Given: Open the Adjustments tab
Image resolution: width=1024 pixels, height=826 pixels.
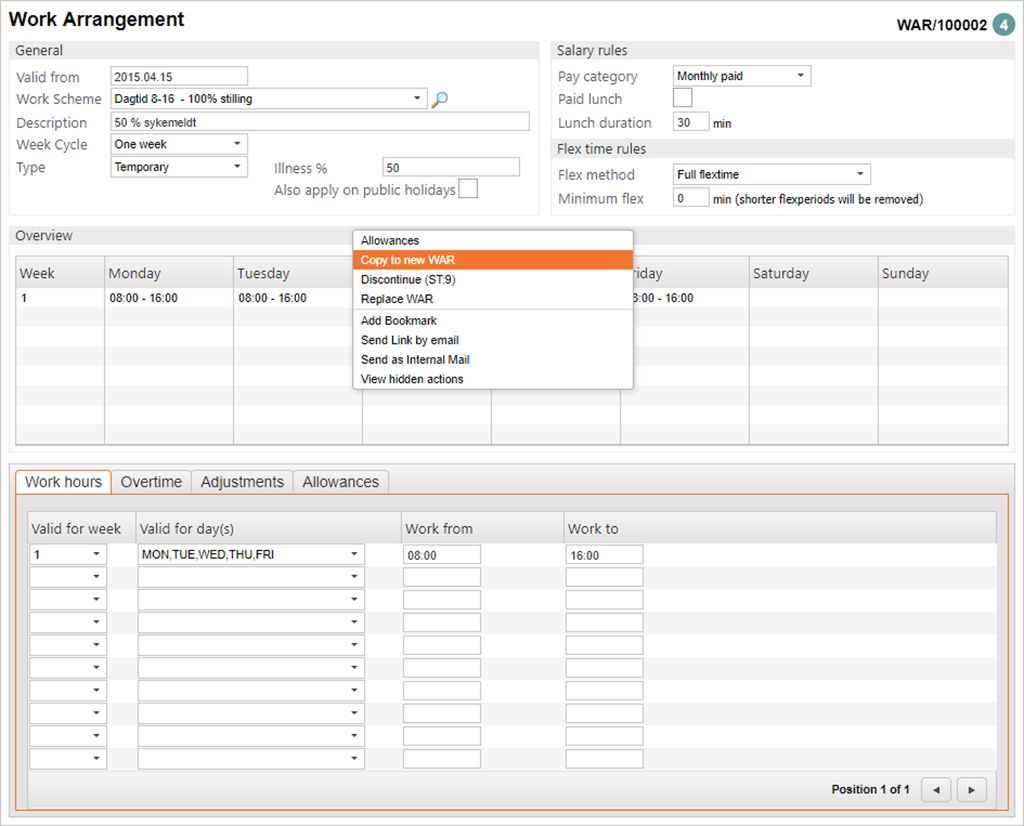Looking at the screenshot, I should (x=242, y=482).
